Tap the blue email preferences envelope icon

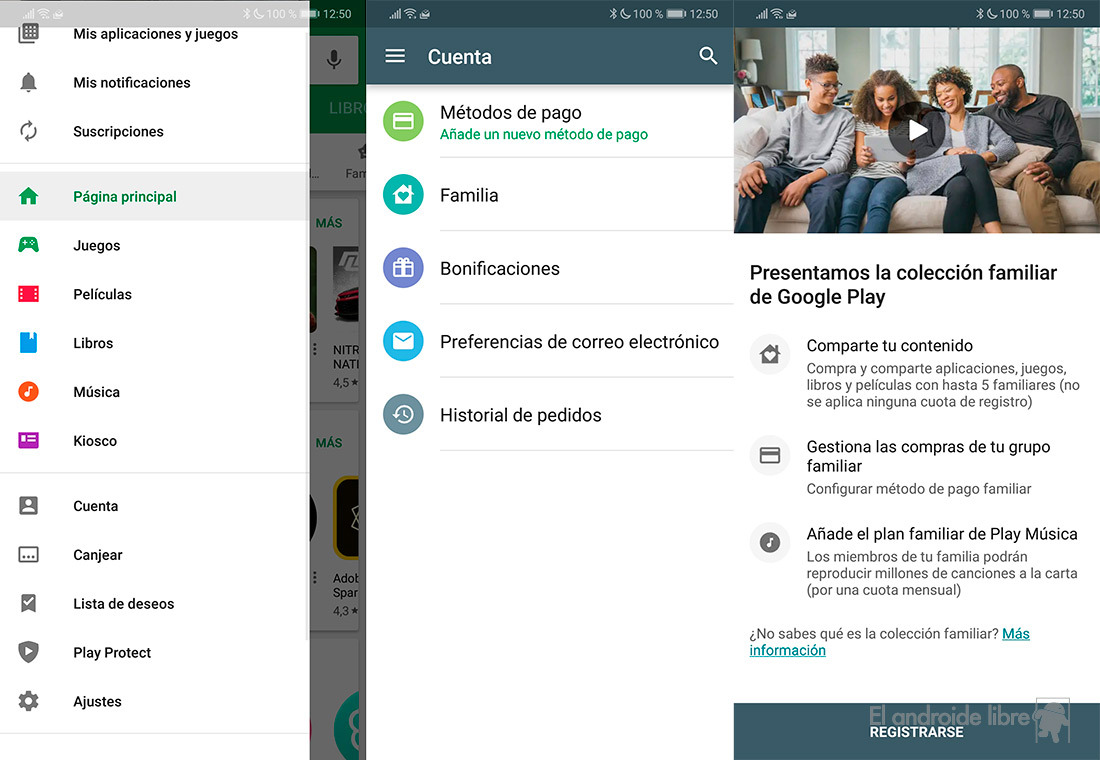[403, 341]
